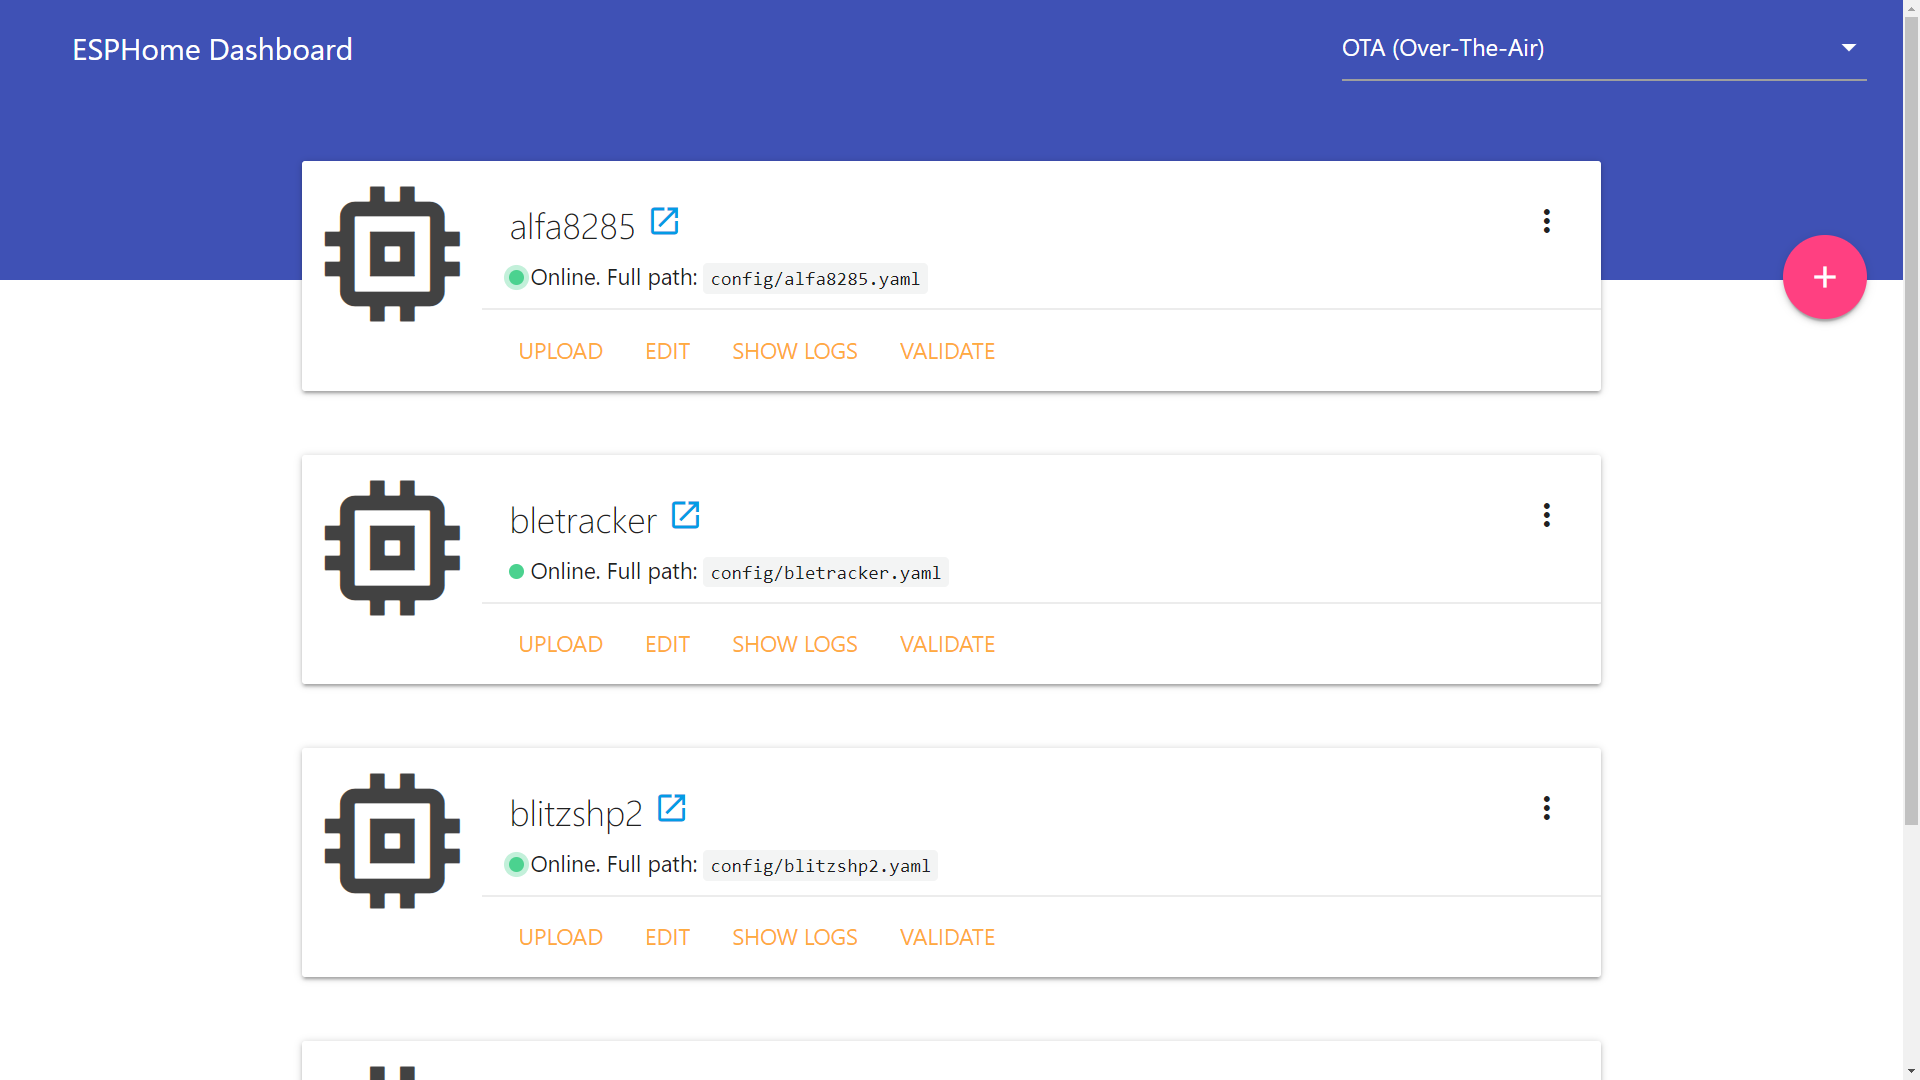Viewport: 1920px width, 1080px height.
Task: Click the pink add-node plus button
Action: [1824, 277]
